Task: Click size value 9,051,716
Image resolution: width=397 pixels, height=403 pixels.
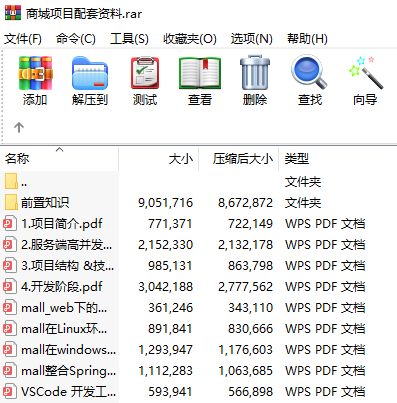Action: coord(166,203)
